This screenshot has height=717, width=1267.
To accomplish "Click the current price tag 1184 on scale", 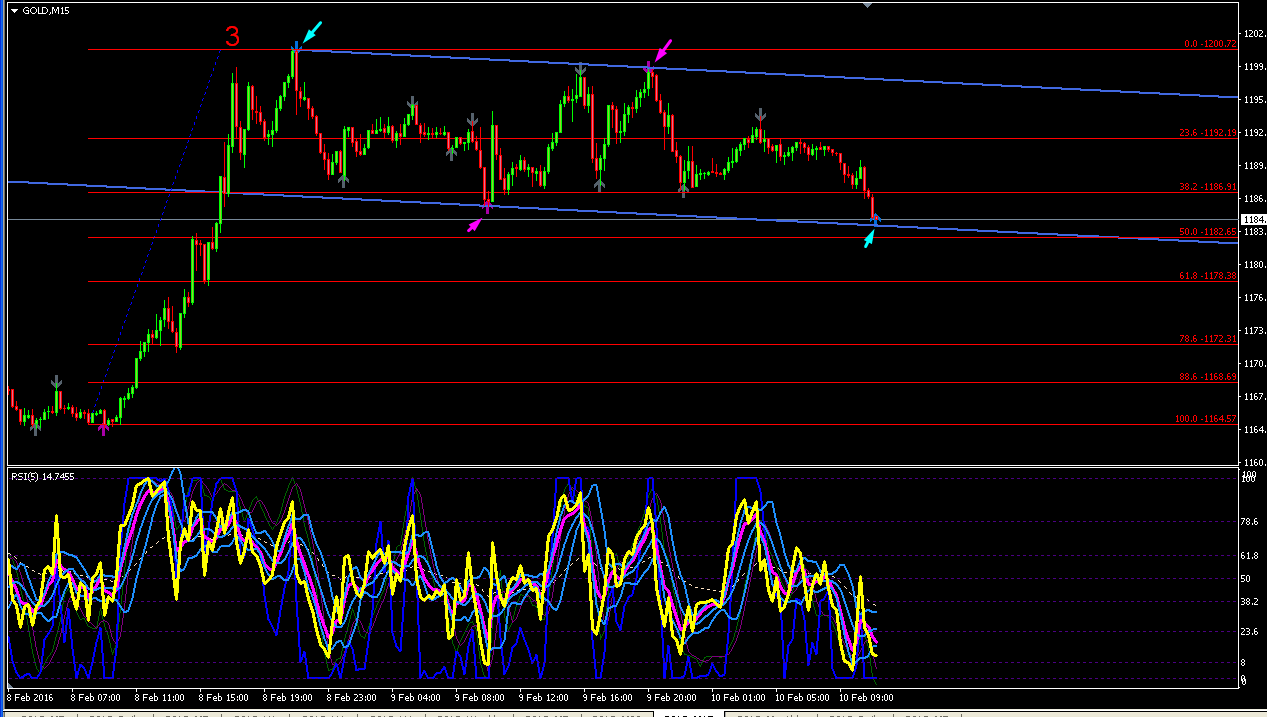I will pyautogui.click(x=1253, y=219).
